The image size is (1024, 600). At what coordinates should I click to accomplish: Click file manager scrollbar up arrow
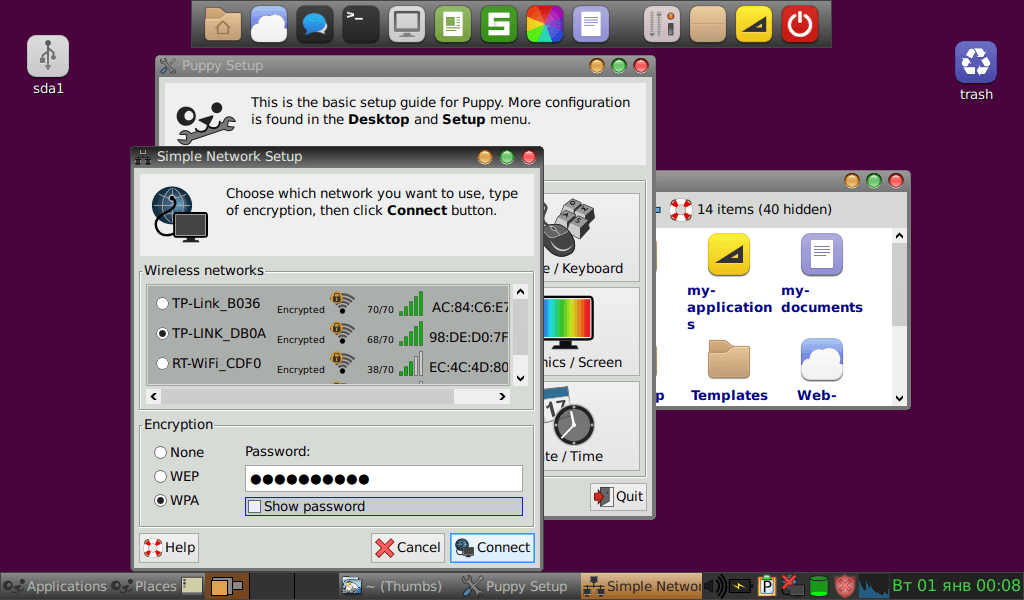coord(899,236)
